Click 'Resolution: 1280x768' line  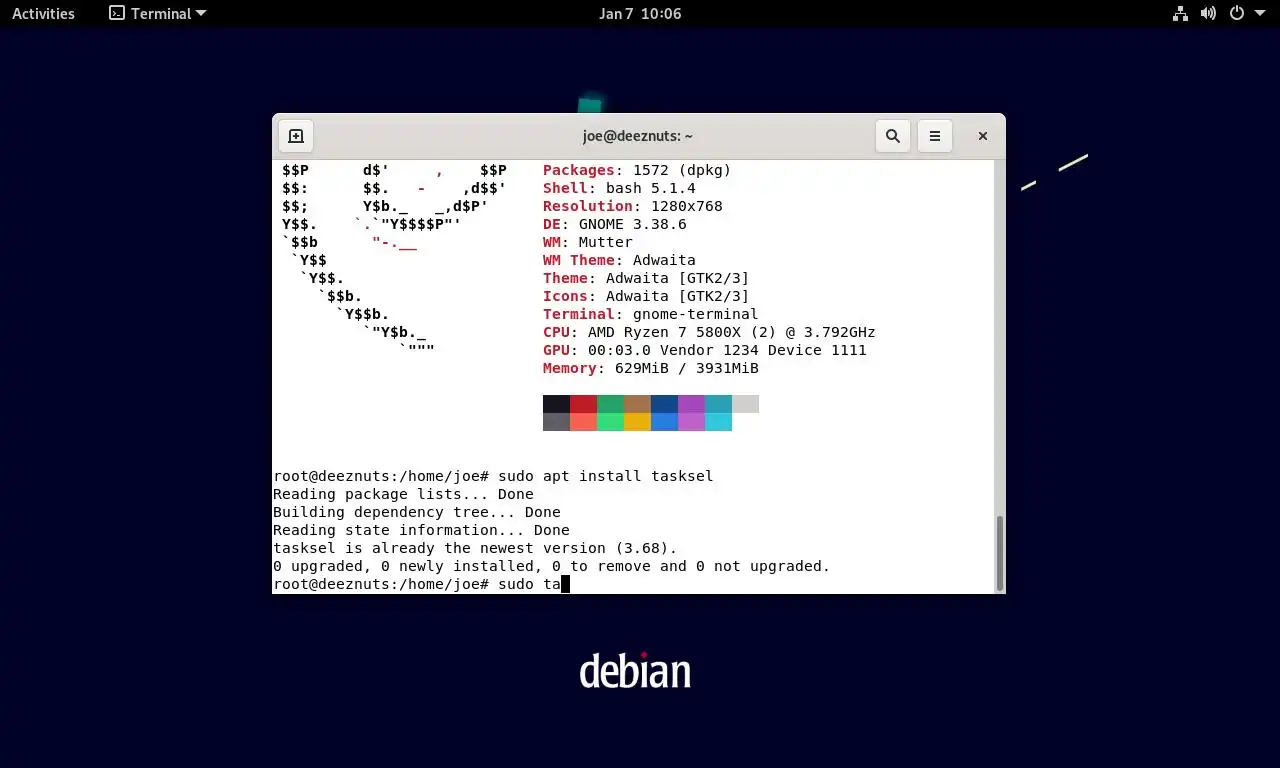click(x=632, y=206)
